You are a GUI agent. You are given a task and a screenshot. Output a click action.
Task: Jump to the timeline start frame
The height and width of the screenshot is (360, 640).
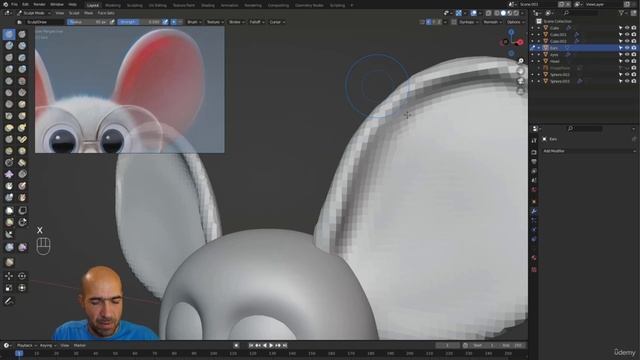(251, 346)
